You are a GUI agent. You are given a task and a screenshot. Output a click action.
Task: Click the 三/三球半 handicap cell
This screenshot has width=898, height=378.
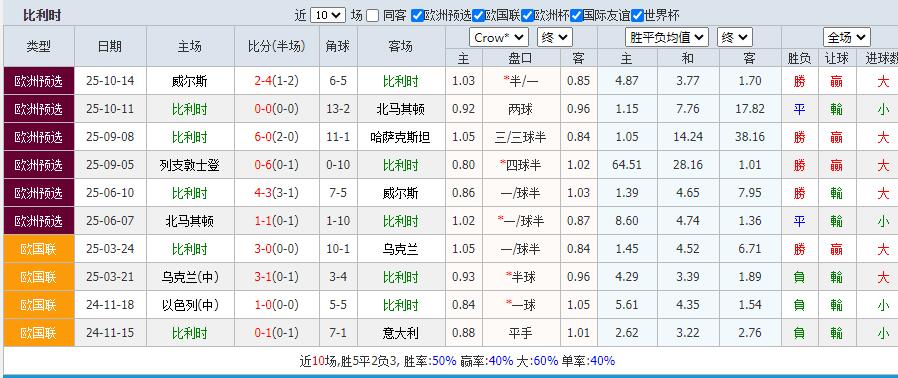(x=521, y=137)
